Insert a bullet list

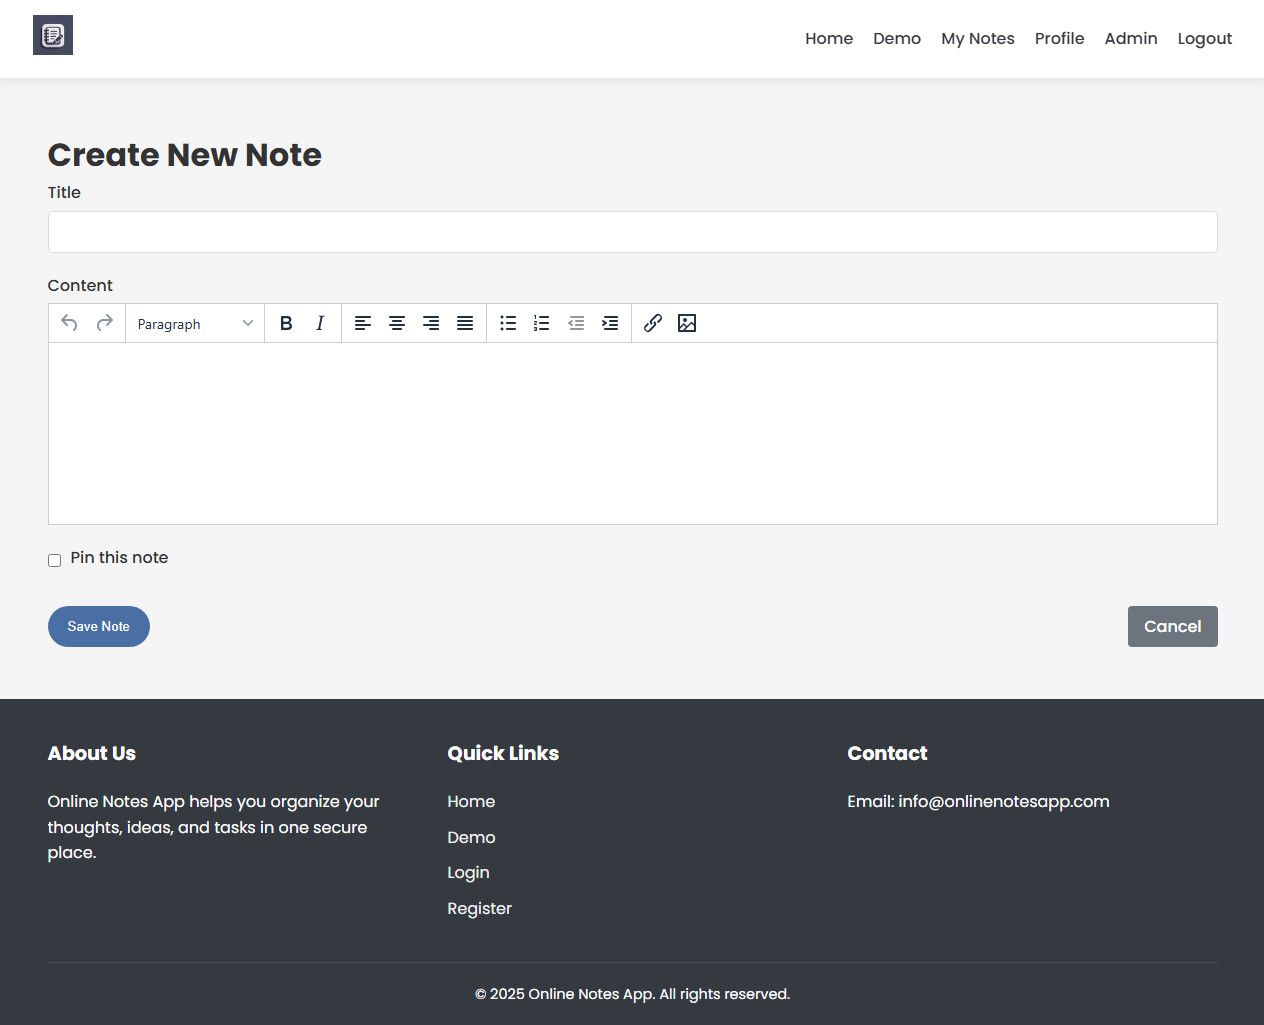coord(508,323)
